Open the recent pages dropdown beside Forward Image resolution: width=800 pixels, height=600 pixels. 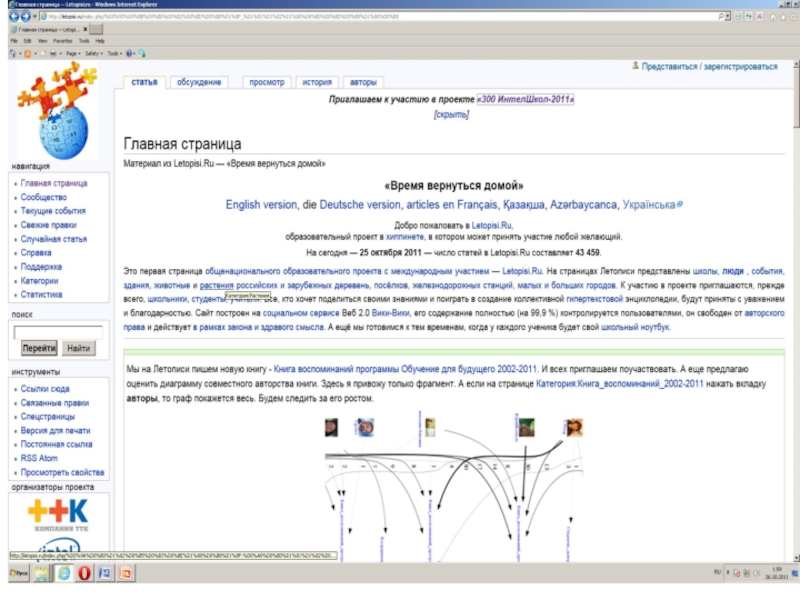coord(34,16)
